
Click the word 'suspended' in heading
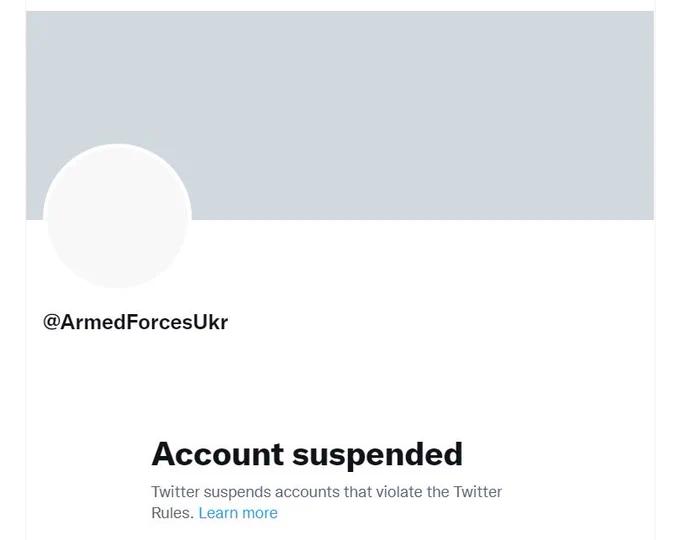(x=377, y=455)
